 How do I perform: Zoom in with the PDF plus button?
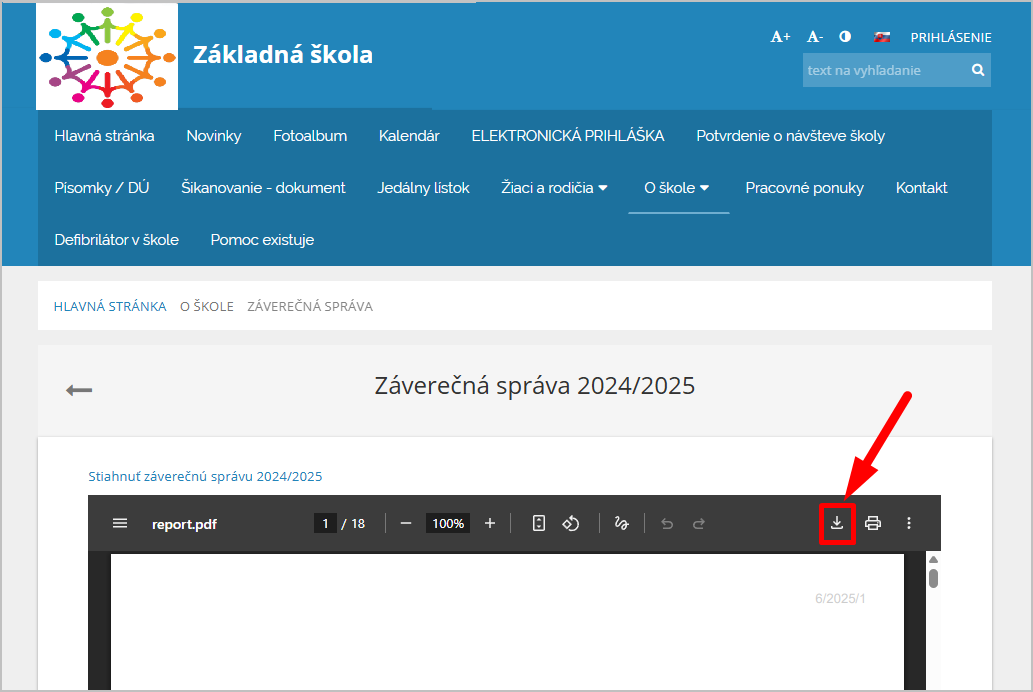click(x=490, y=523)
